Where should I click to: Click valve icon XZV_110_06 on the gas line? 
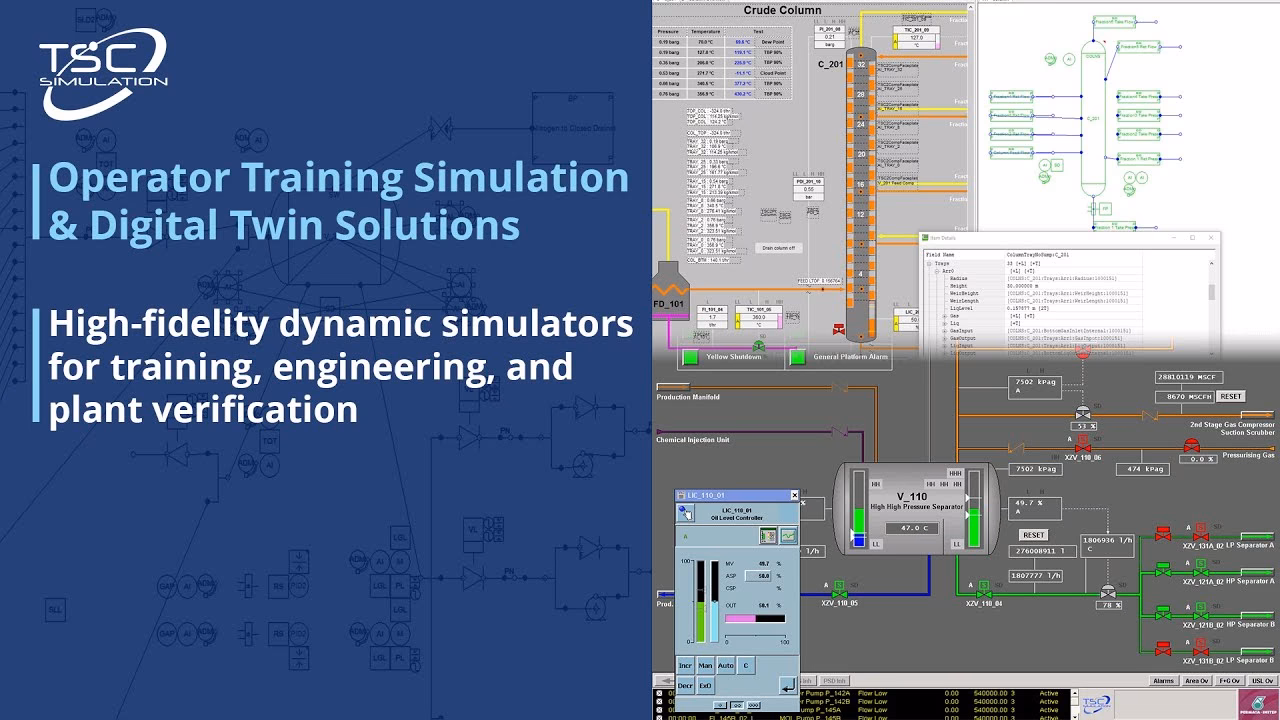pyautogui.click(x=1083, y=448)
